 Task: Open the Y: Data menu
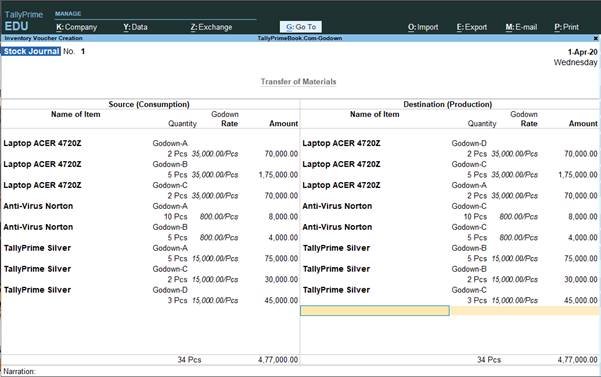[x=135, y=27]
